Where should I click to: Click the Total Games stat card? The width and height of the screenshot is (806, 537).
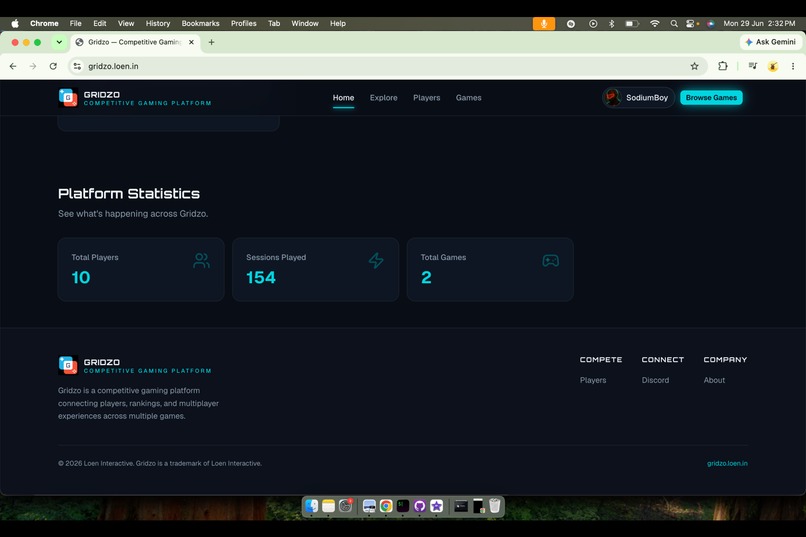pos(490,269)
